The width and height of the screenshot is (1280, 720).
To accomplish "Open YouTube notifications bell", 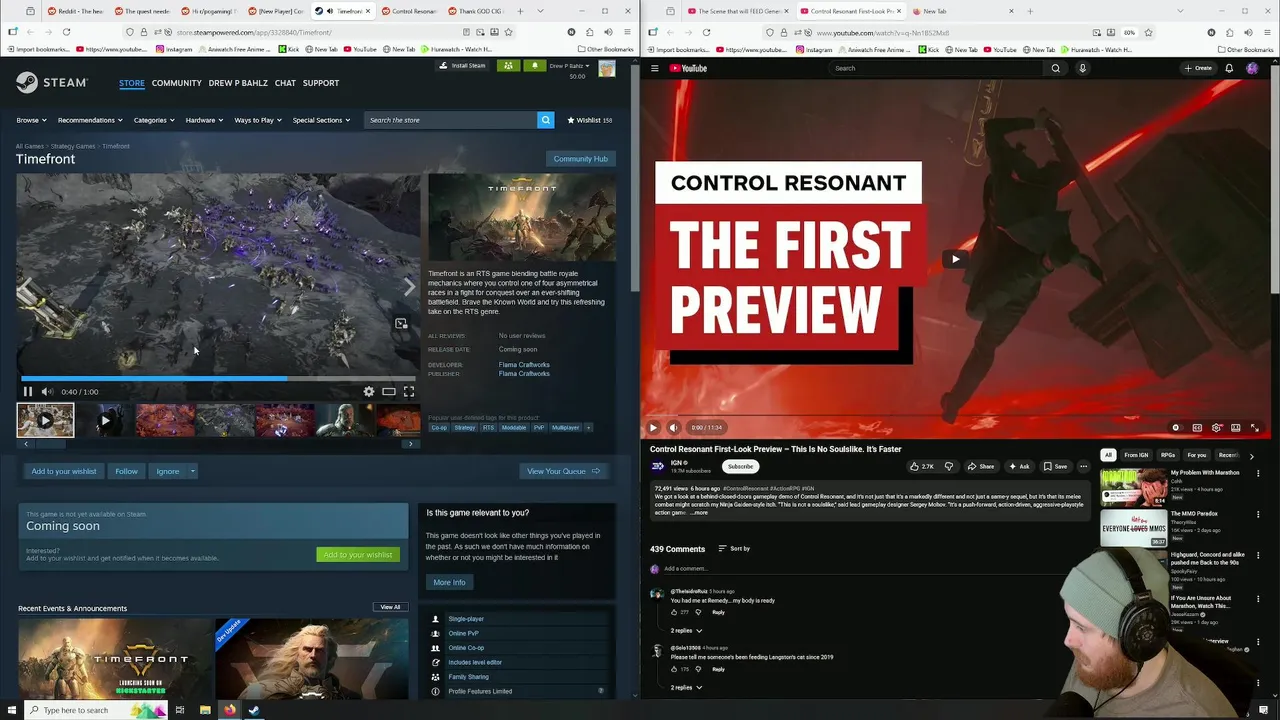I will click(x=1229, y=68).
